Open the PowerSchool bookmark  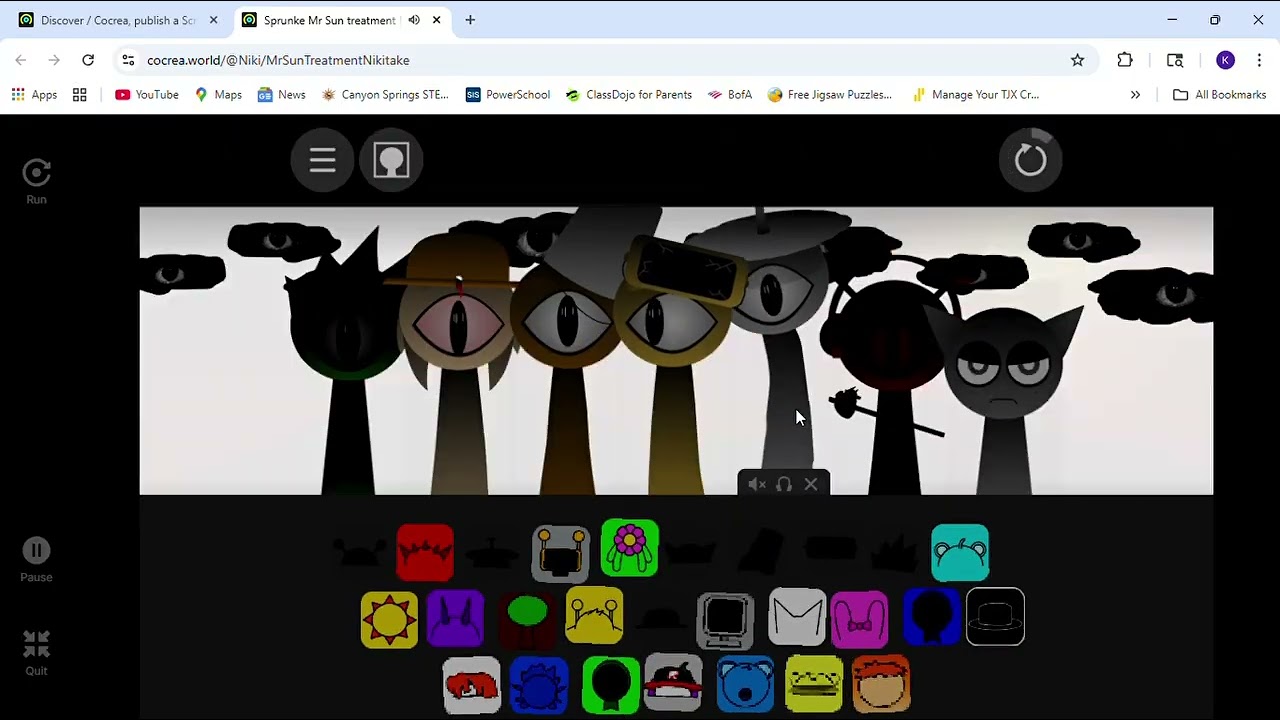point(508,94)
